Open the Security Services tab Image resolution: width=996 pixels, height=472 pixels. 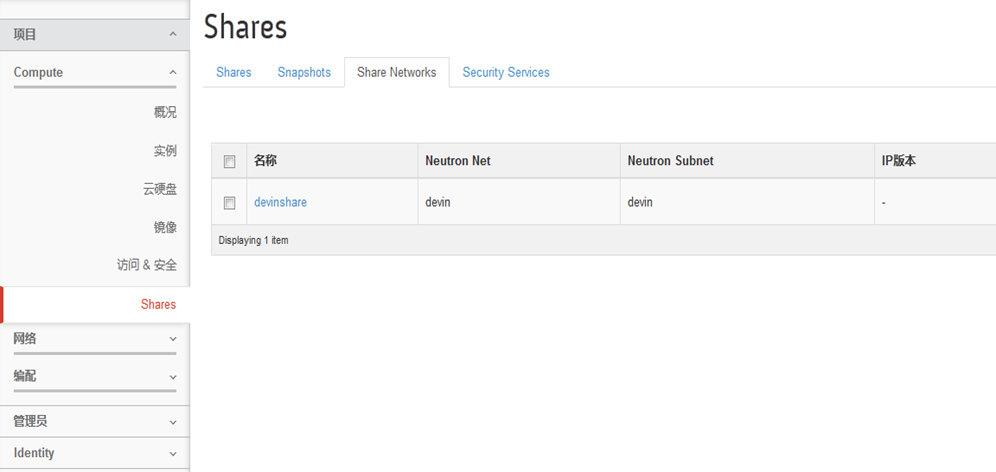(506, 72)
